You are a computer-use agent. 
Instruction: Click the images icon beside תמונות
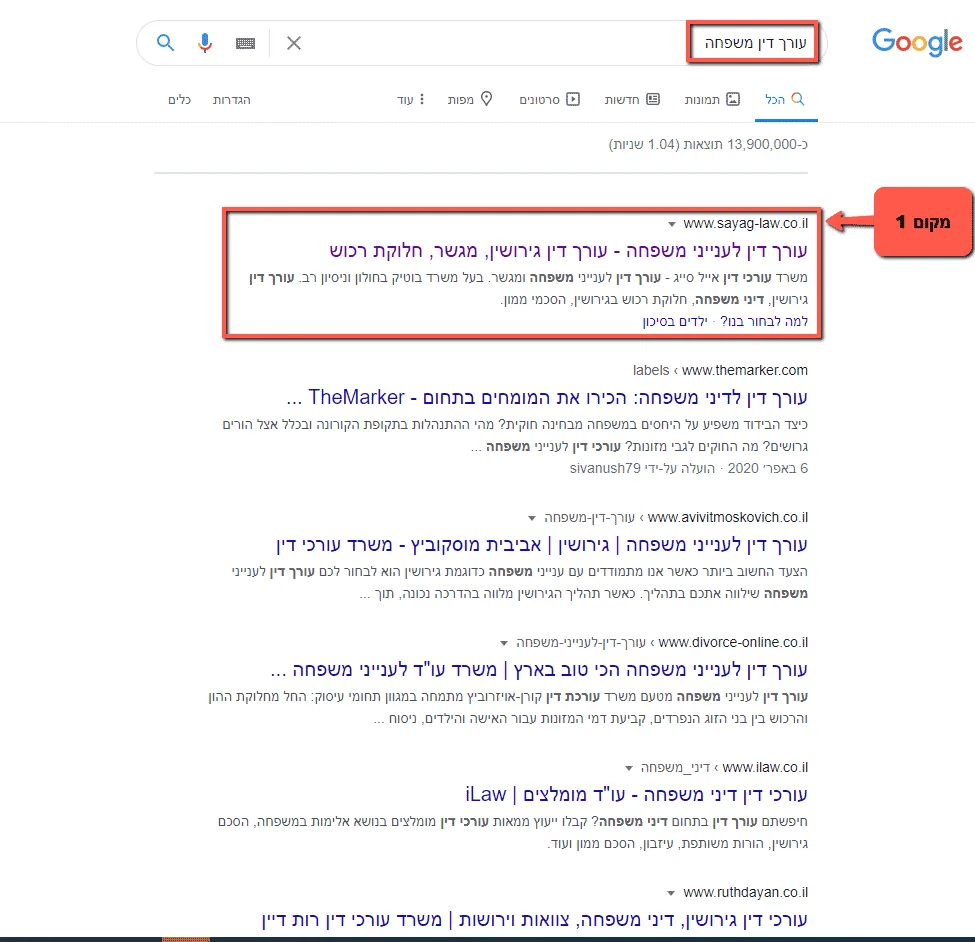coord(733,99)
